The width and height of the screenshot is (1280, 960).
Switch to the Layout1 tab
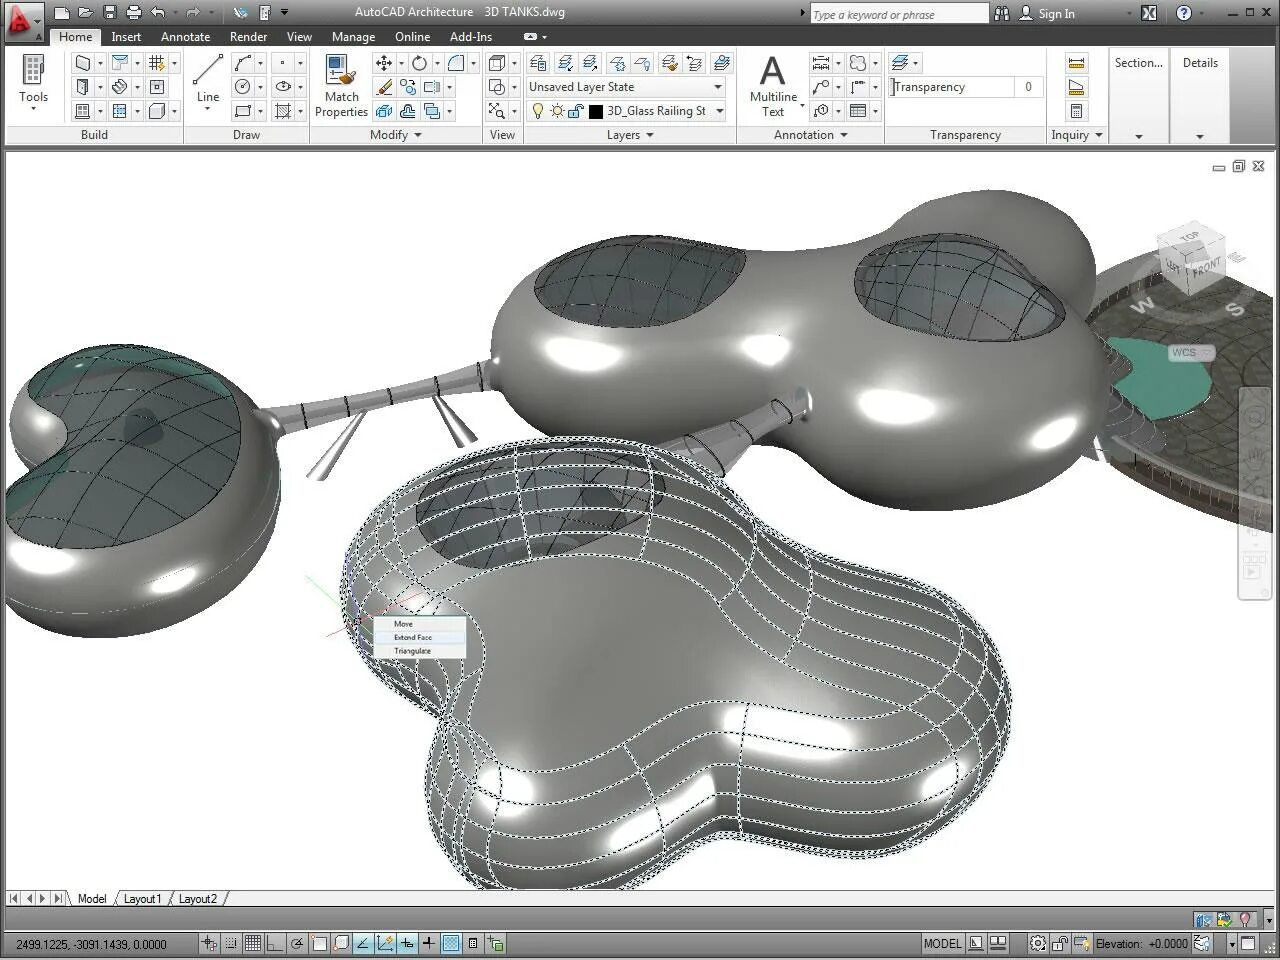[142, 898]
